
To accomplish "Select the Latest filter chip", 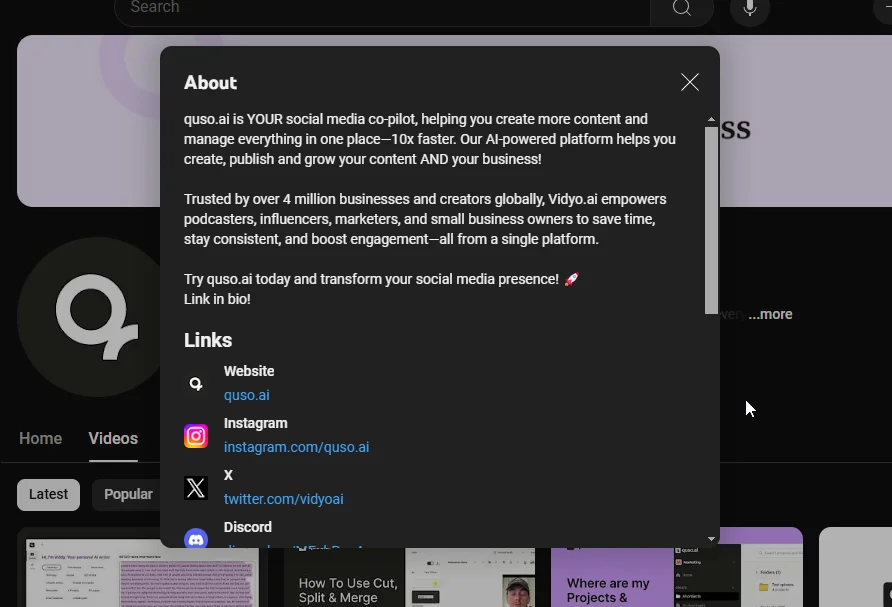I will [x=48, y=494].
